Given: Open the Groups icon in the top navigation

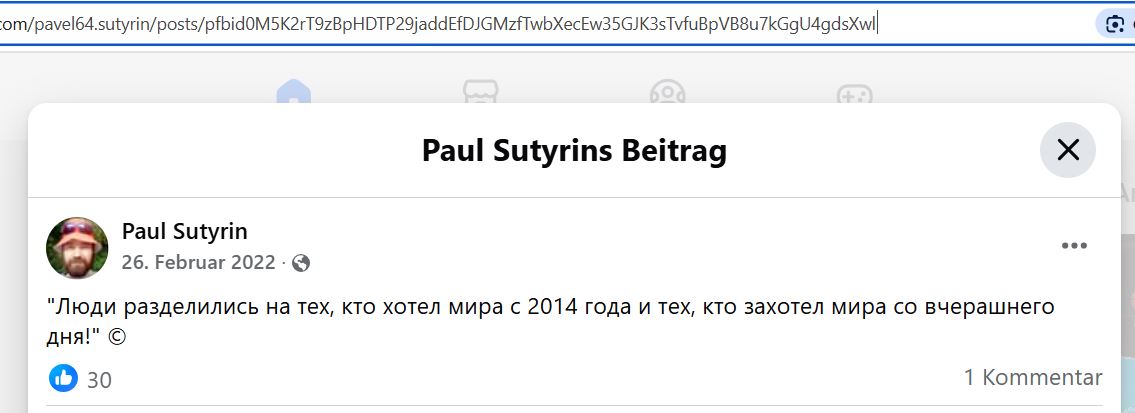Looking at the screenshot, I should [667, 92].
